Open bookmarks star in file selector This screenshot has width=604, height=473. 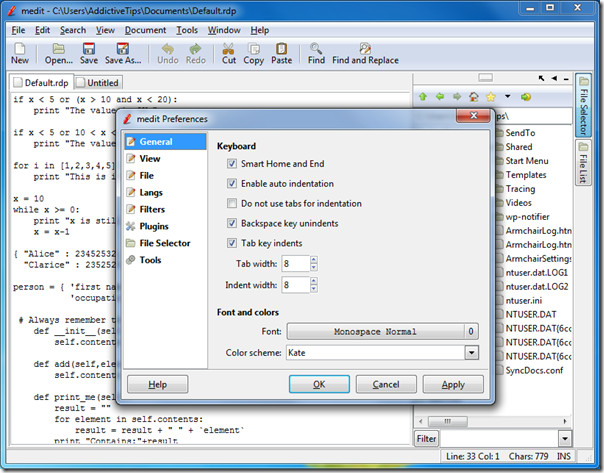pyautogui.click(x=491, y=97)
